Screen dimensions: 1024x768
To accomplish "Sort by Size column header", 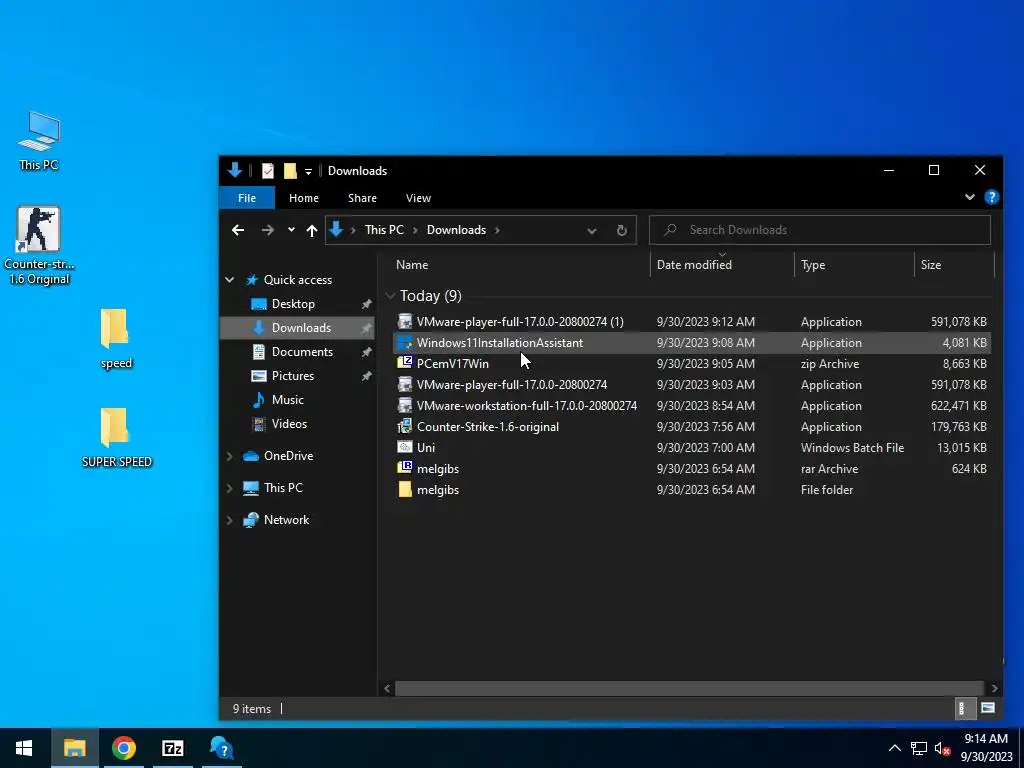I will 931,264.
